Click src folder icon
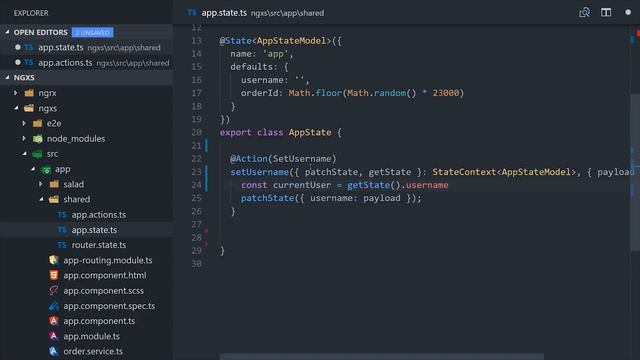This screenshot has width=640, height=360. pos(38,154)
